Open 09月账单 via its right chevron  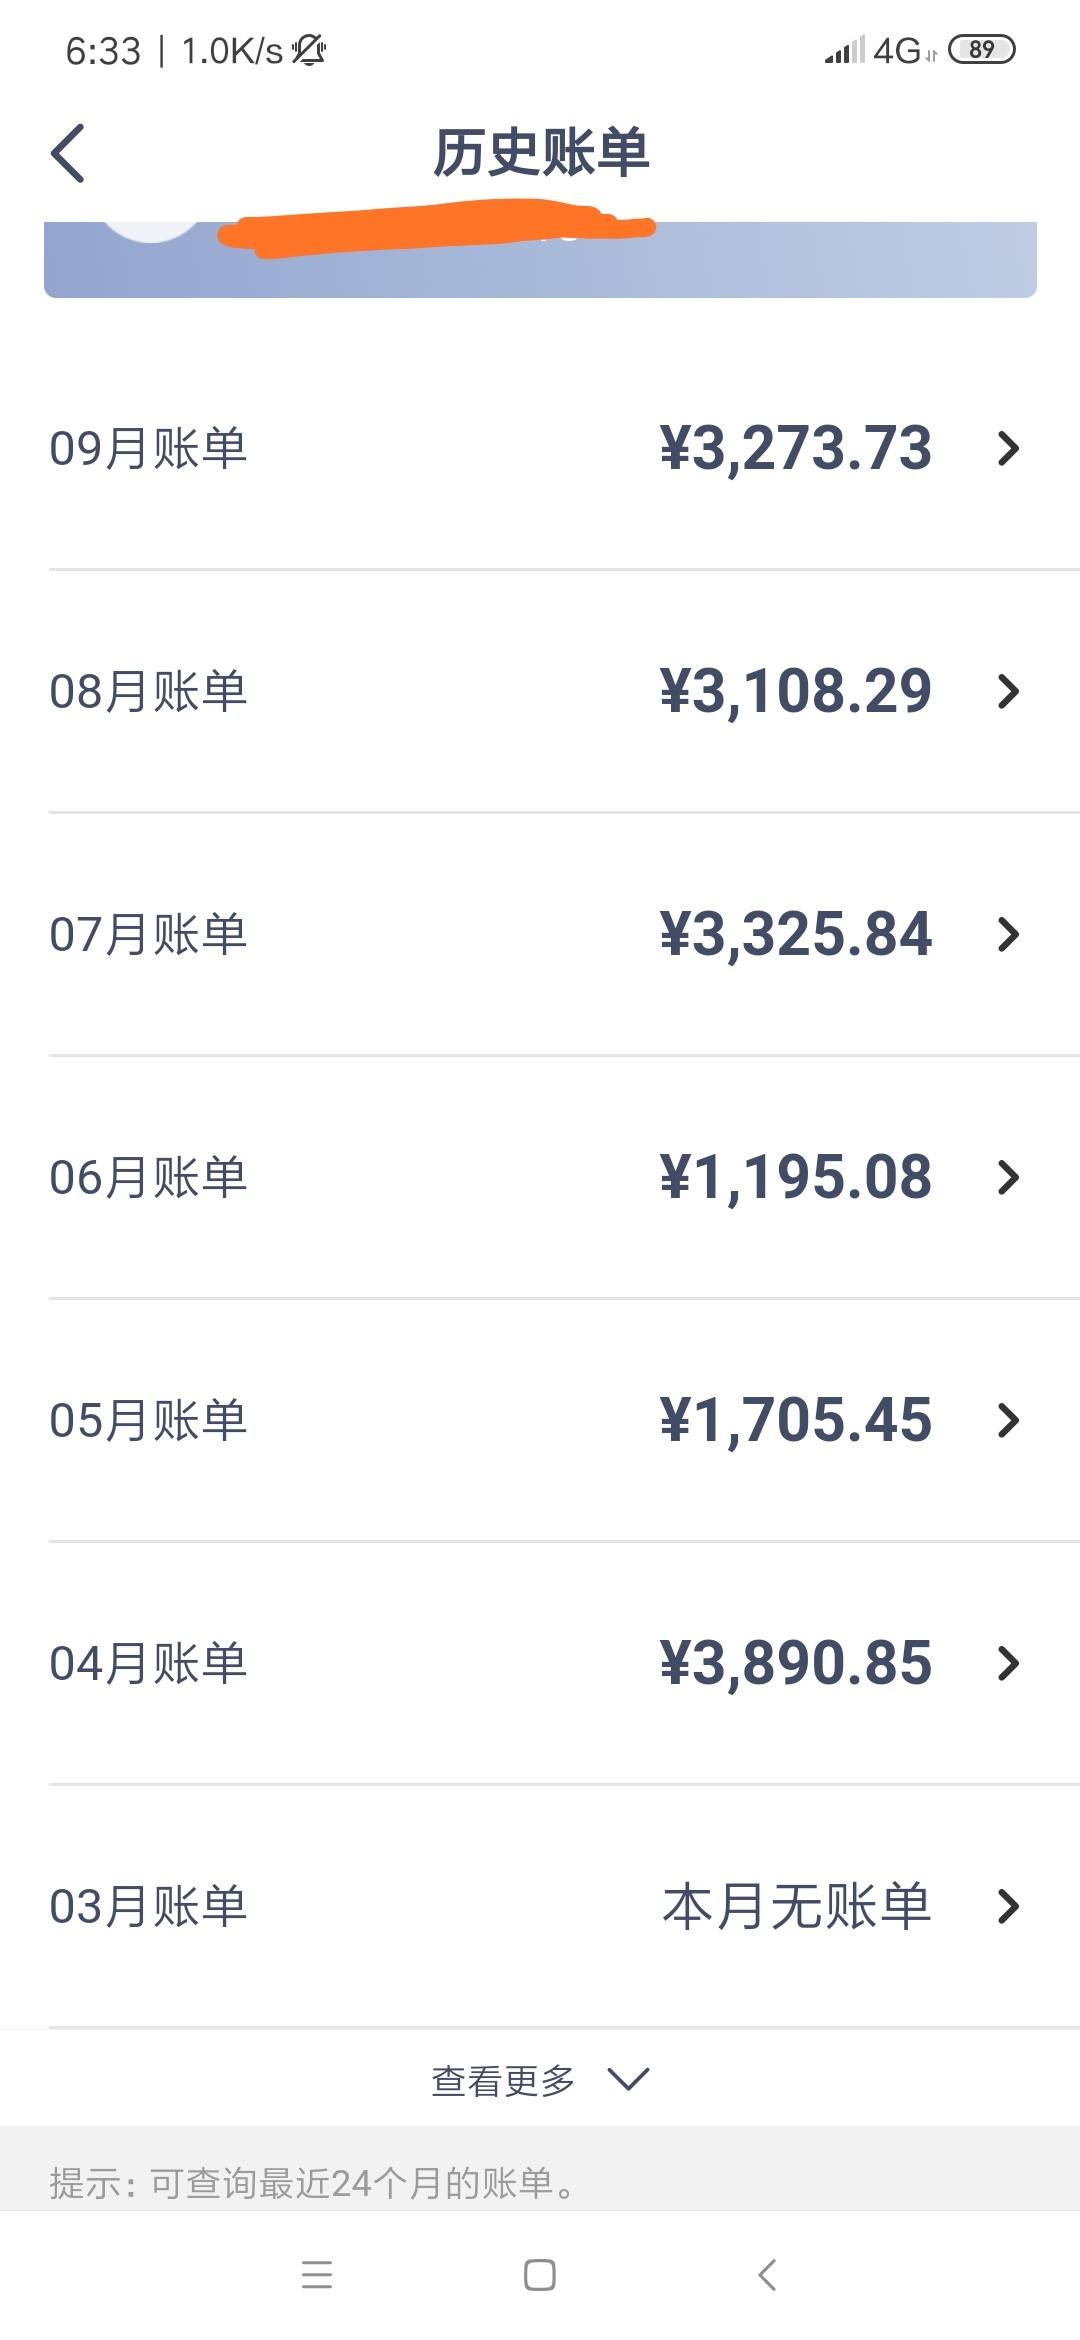click(x=1008, y=448)
